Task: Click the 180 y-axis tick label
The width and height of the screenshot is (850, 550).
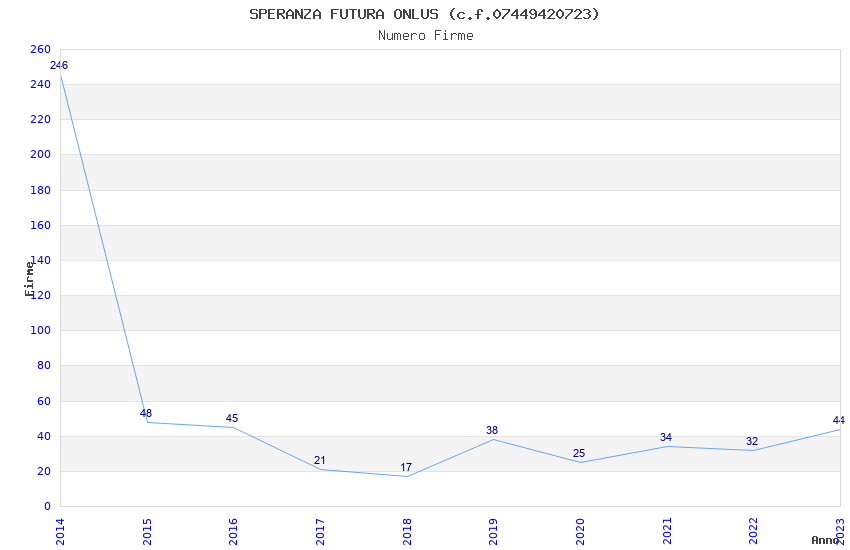Action: tap(41, 190)
